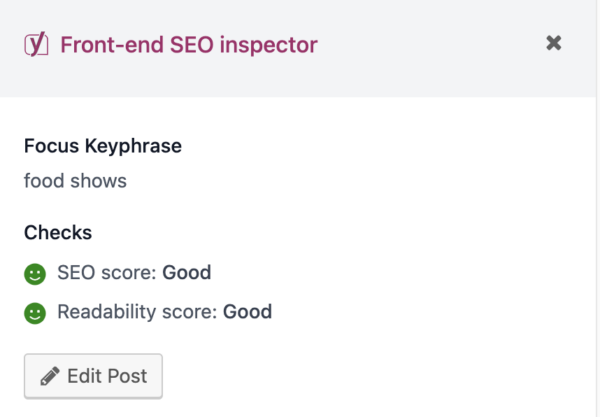Image resolution: width=600 pixels, height=417 pixels.
Task: Click the word "Keyphrase" in the heading
Action: coord(134,146)
